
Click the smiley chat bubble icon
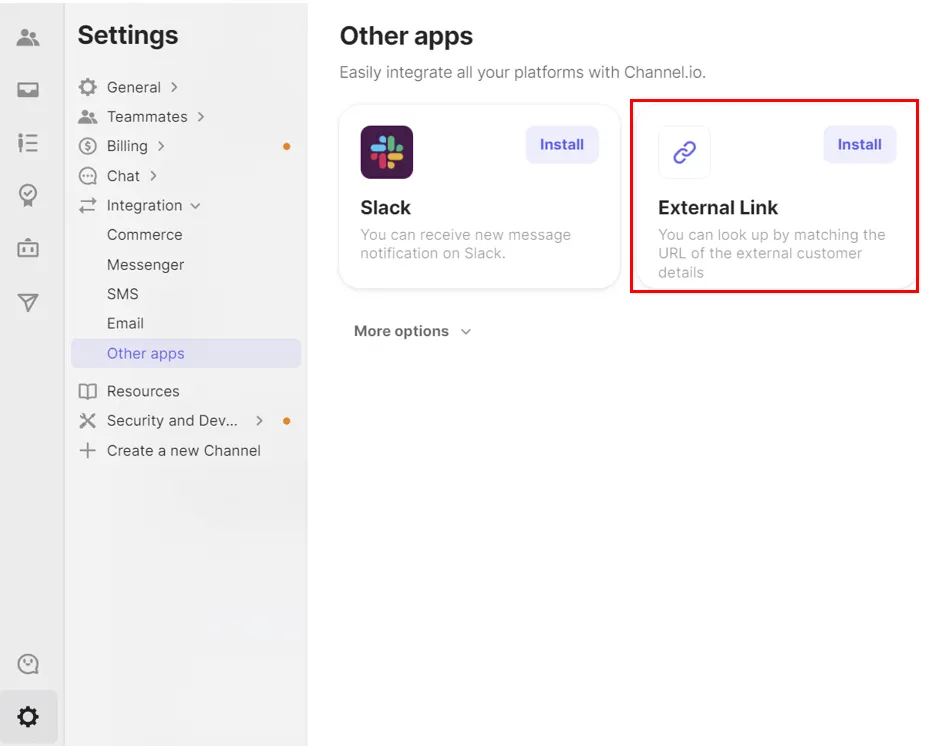pyautogui.click(x=28, y=664)
